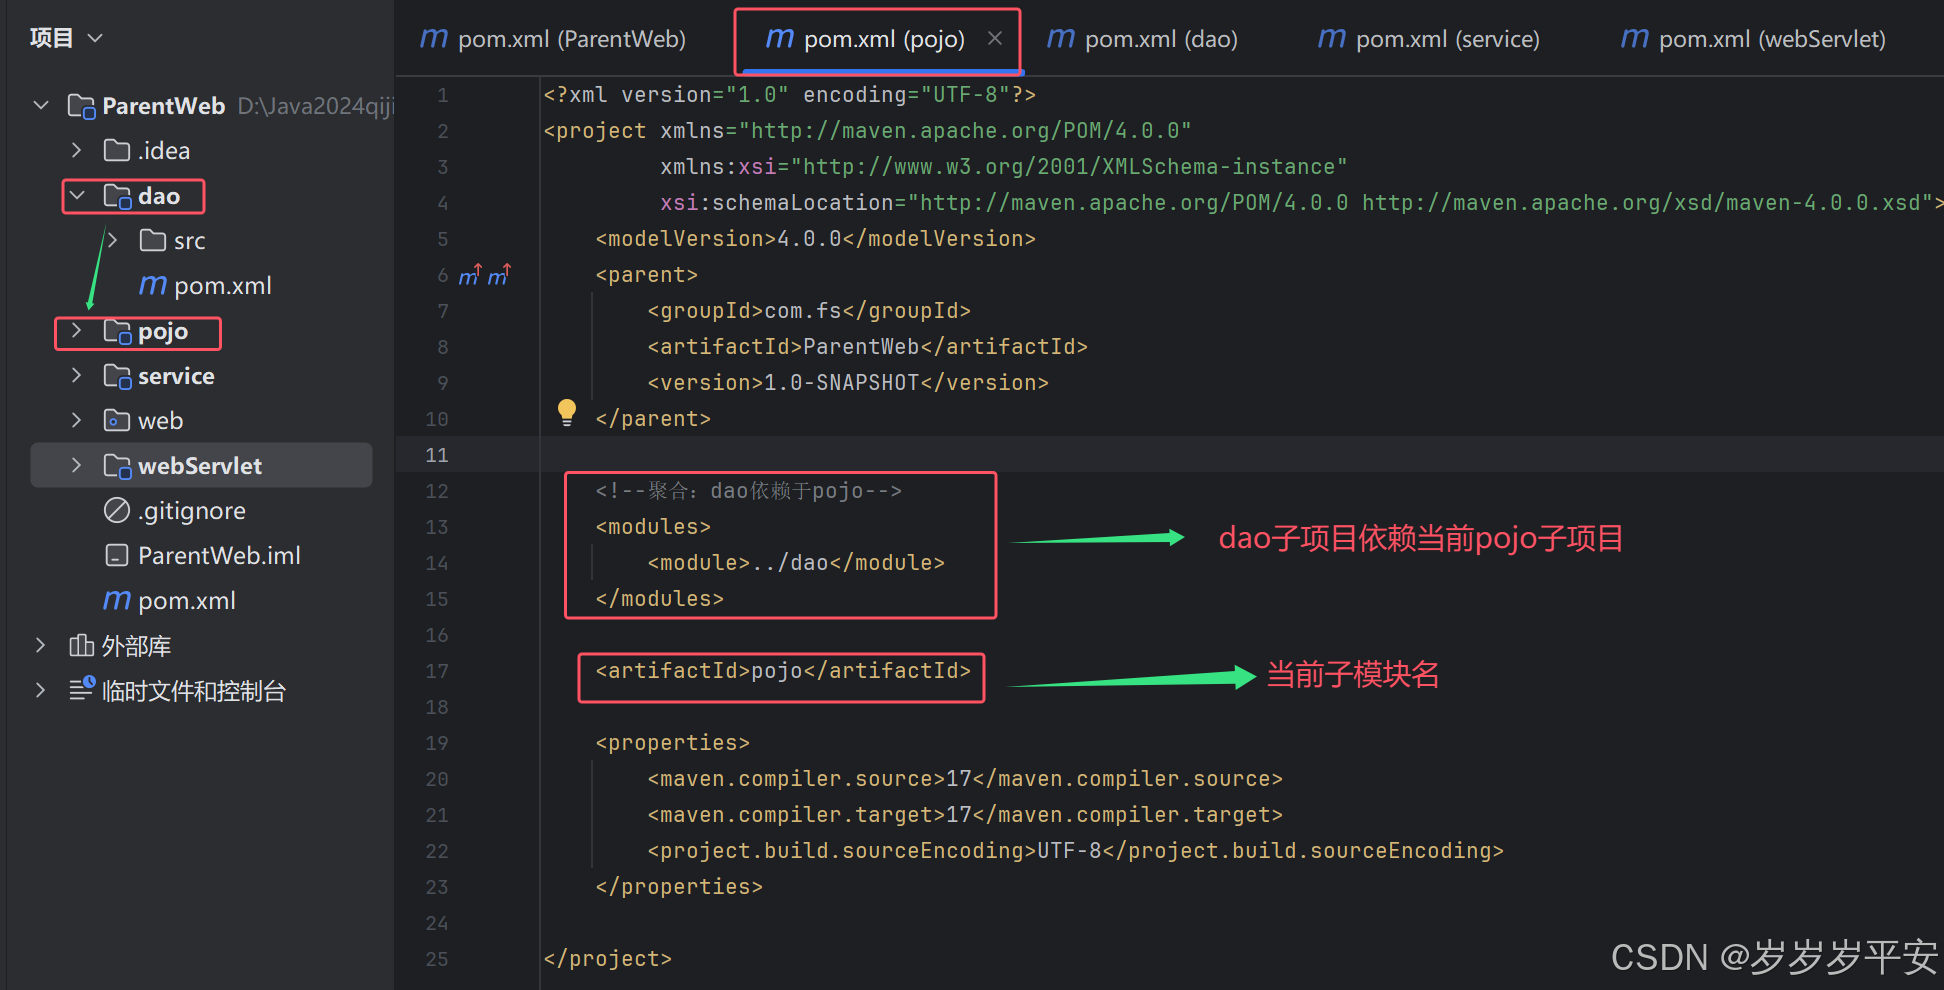1944x990 pixels.
Task: Expand the pojo module node
Action: 77,330
